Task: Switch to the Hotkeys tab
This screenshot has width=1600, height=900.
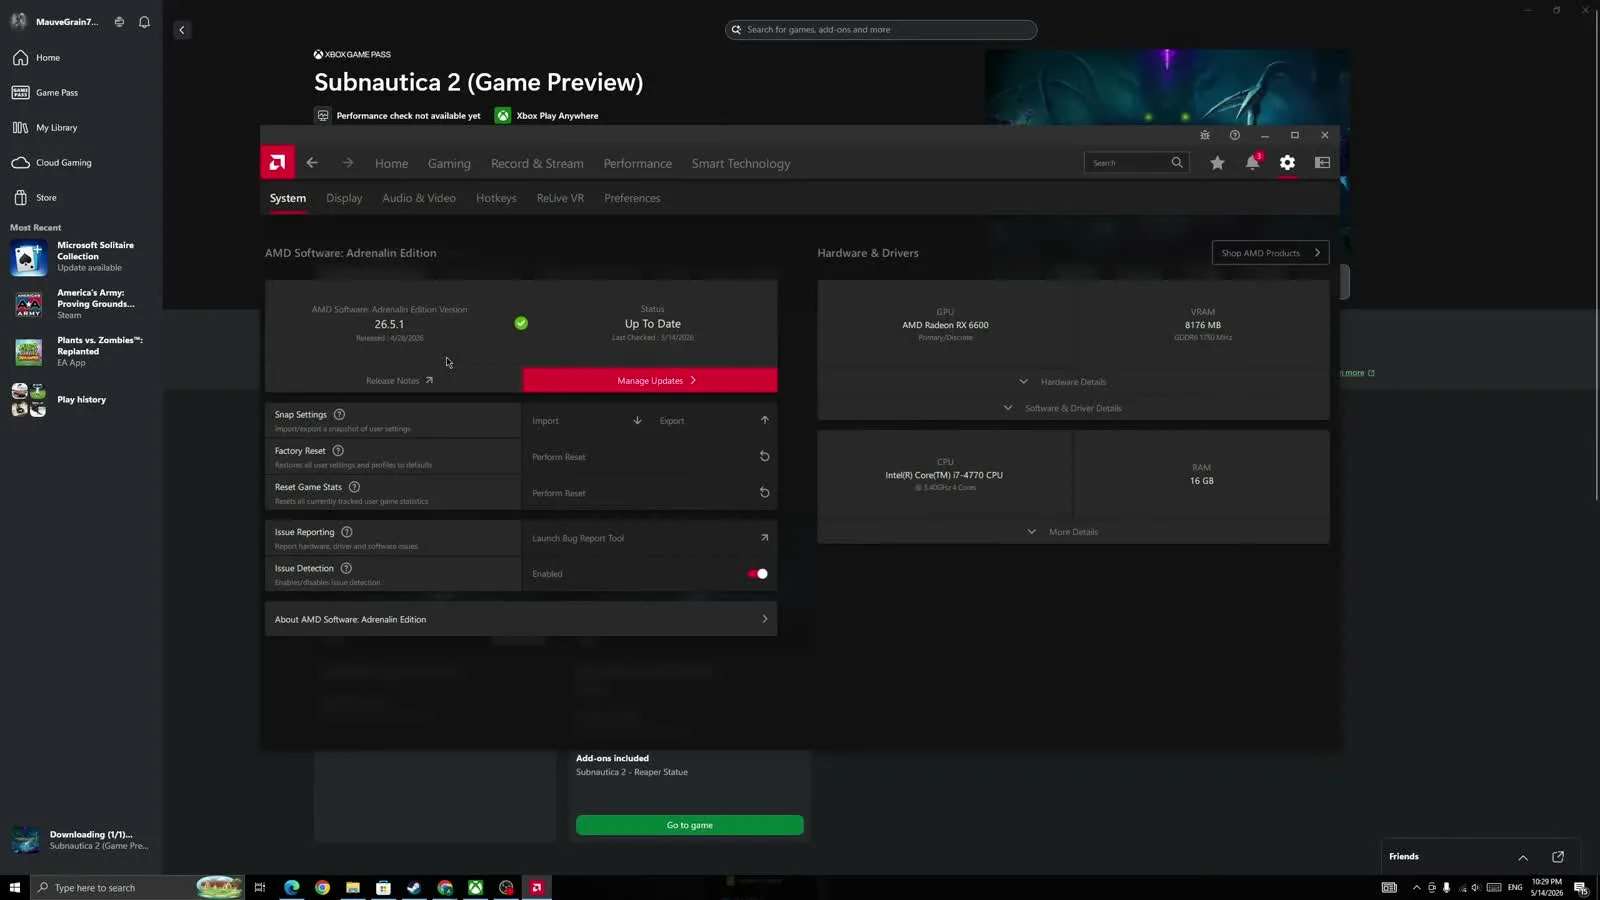Action: 496,198
